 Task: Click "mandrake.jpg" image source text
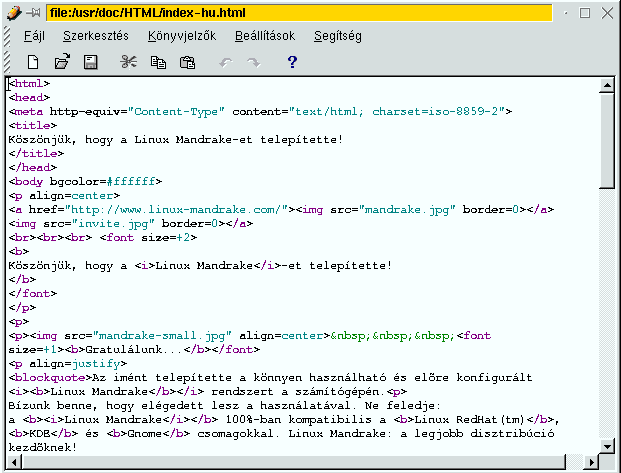click(x=407, y=210)
